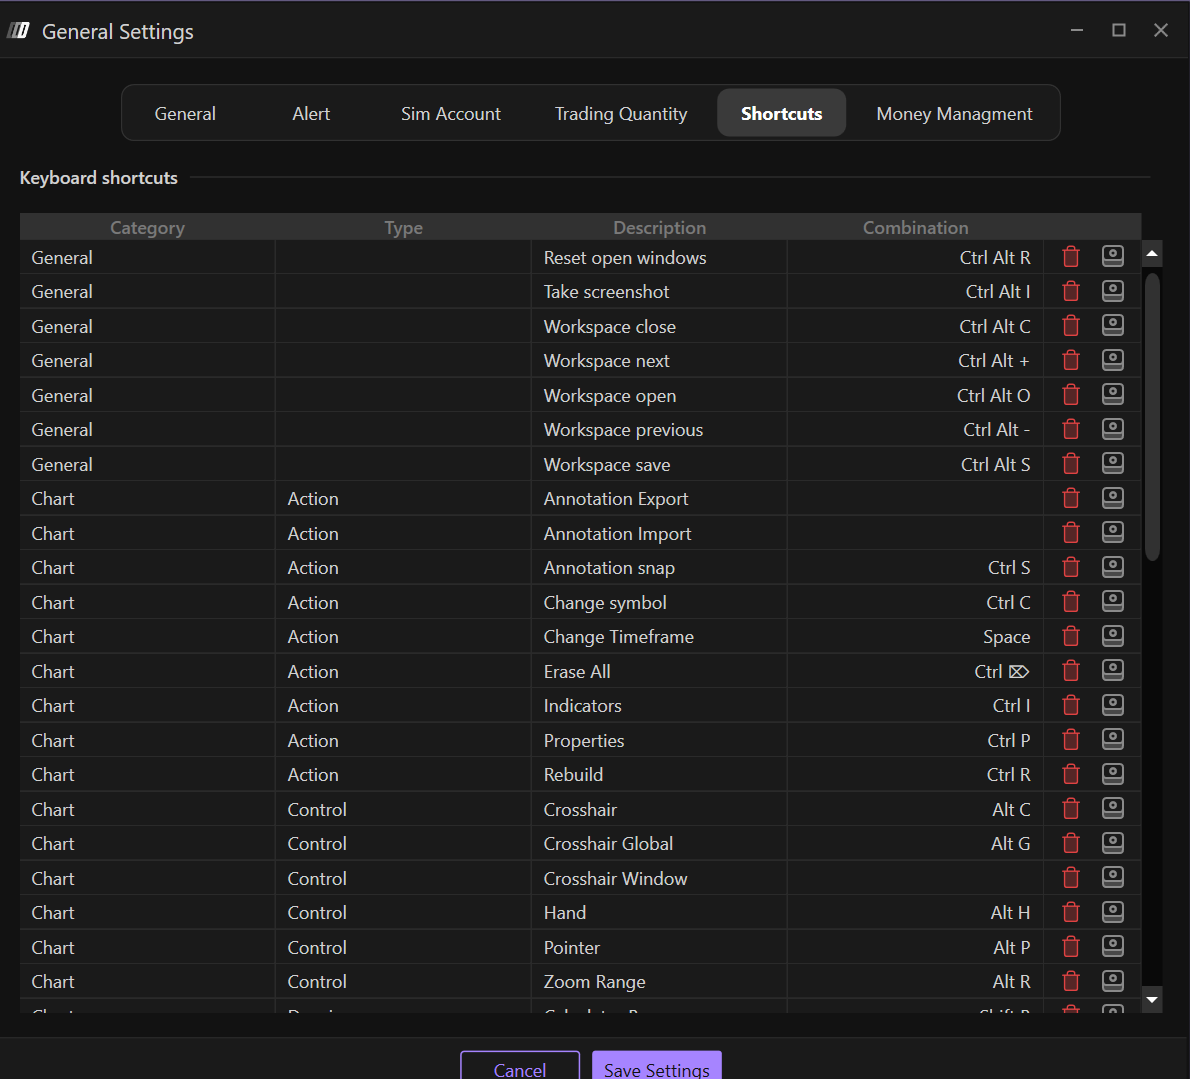Viewport: 1190px width, 1079px height.
Task: Delete the Workspace close shortcut
Action: point(1071,326)
